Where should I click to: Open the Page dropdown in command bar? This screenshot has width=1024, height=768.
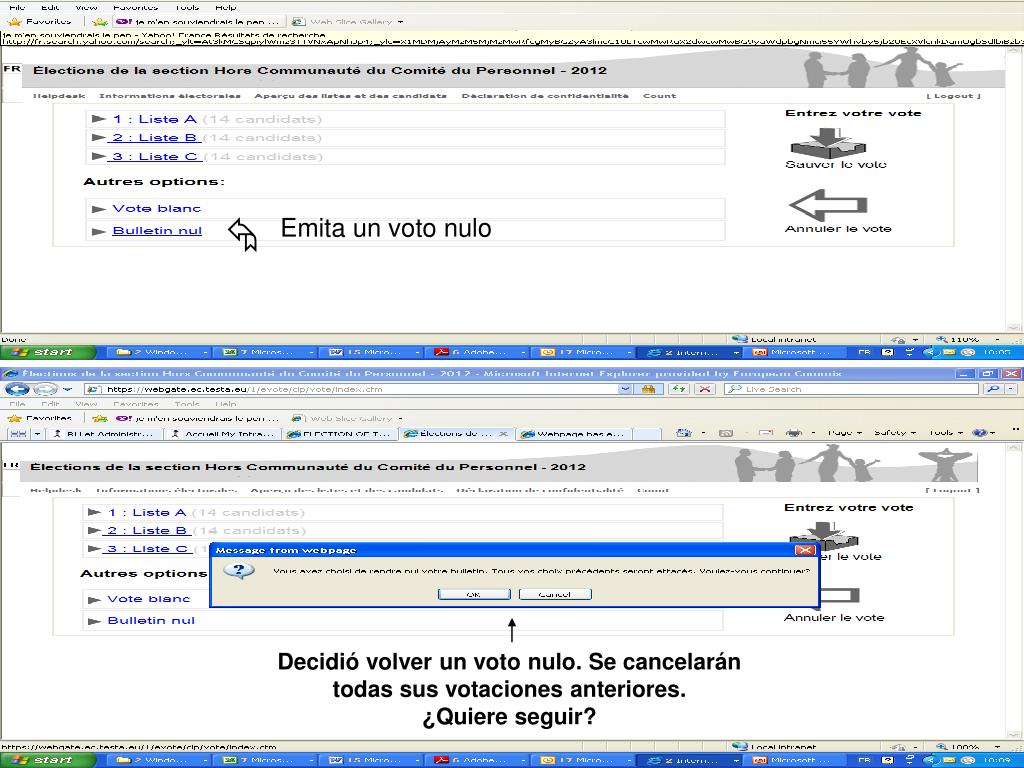[x=844, y=432]
